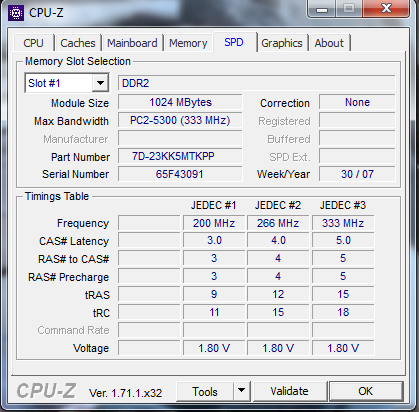419x412 pixels.
Task: Open the Mainboard tab
Action: [x=132, y=43]
